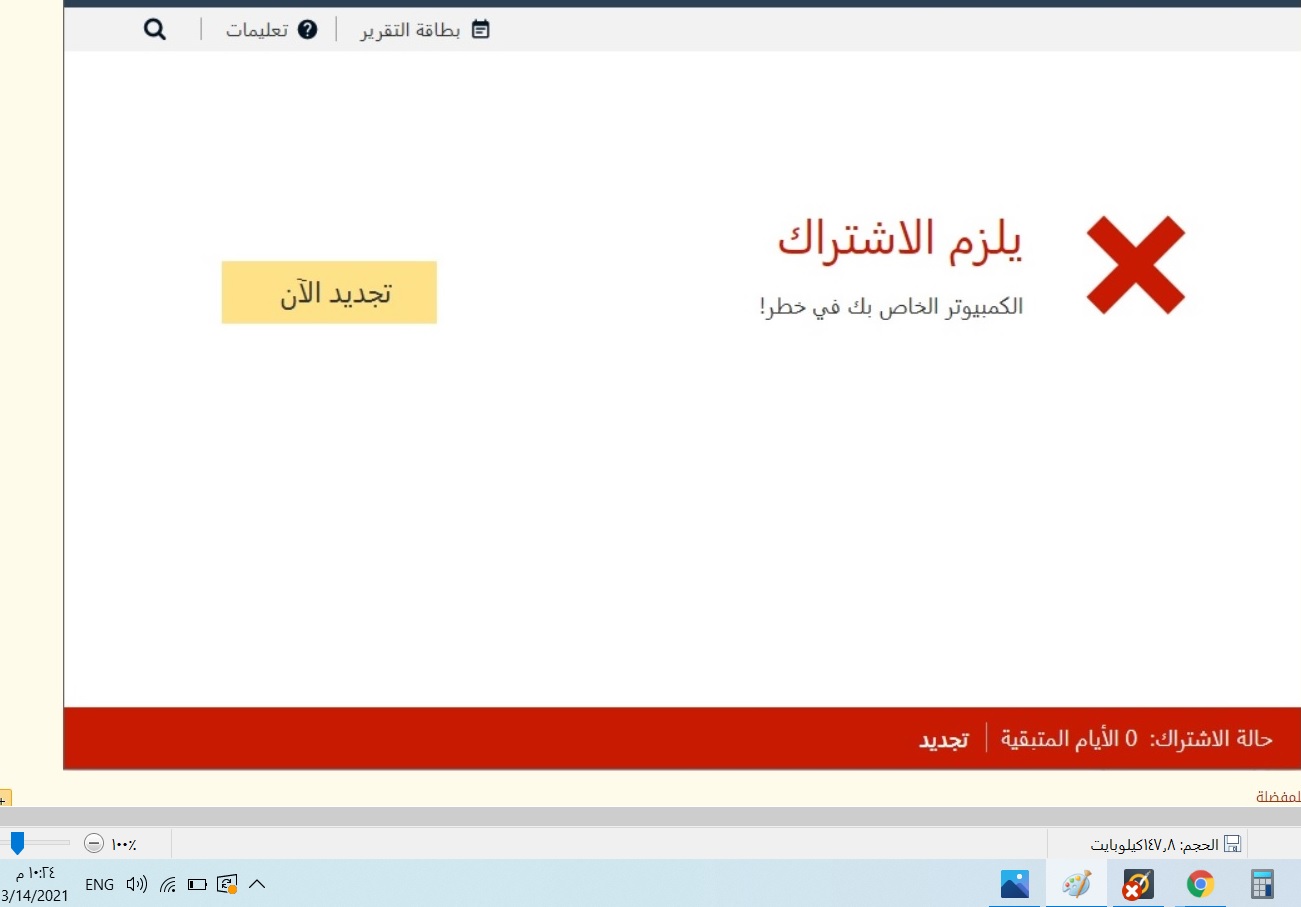Click the يلزم الاشتراك heading
Image resolution: width=1301 pixels, height=907 pixels.
click(x=901, y=242)
